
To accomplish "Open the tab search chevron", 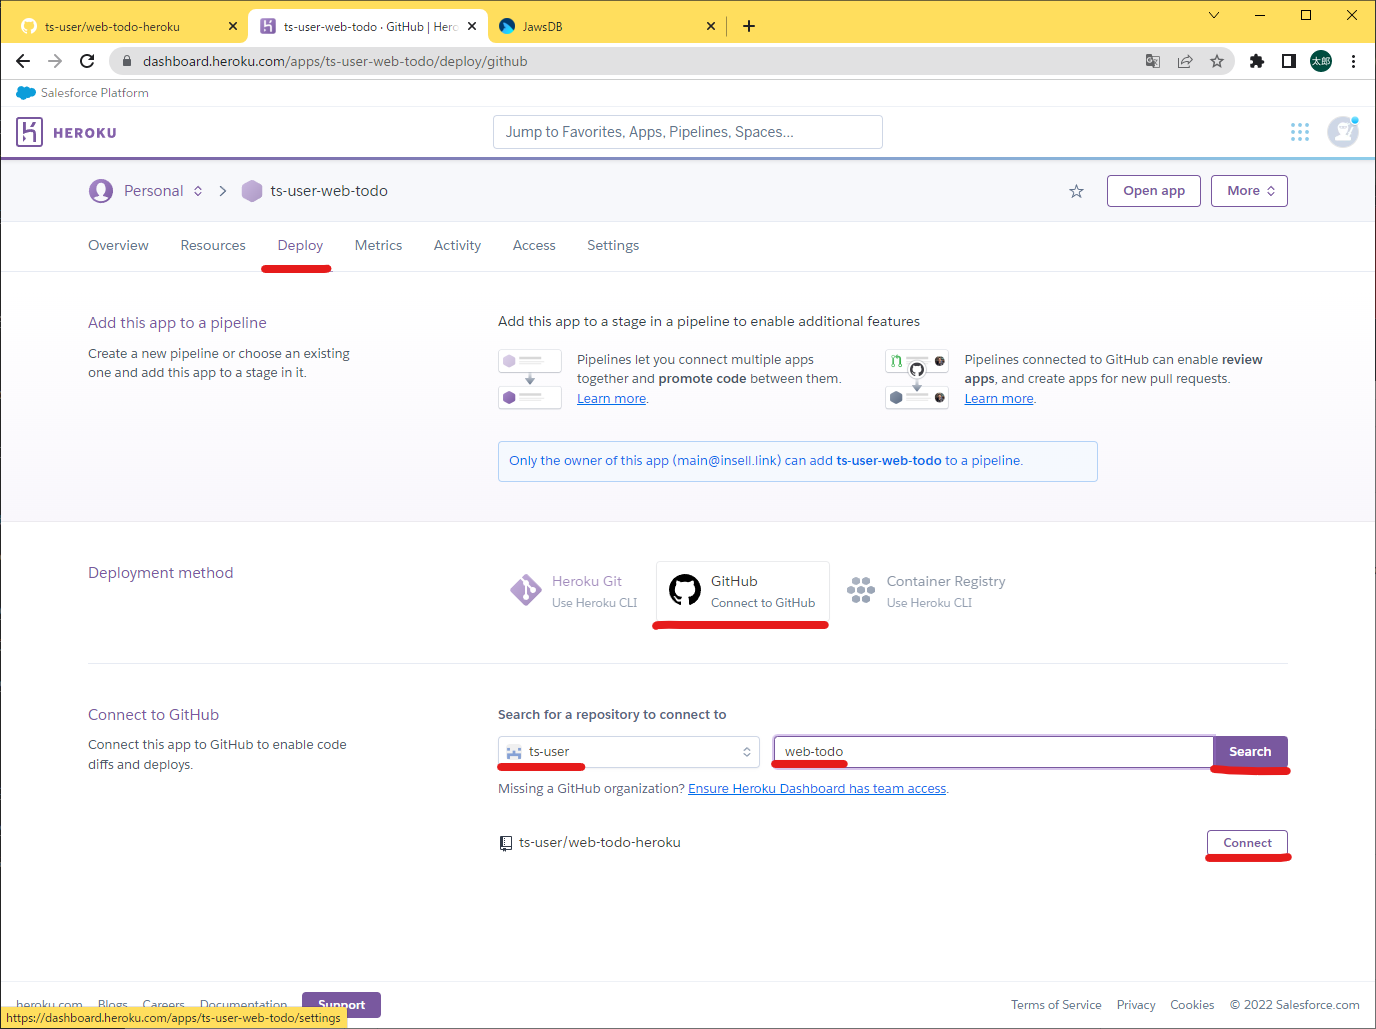I will [x=1214, y=15].
